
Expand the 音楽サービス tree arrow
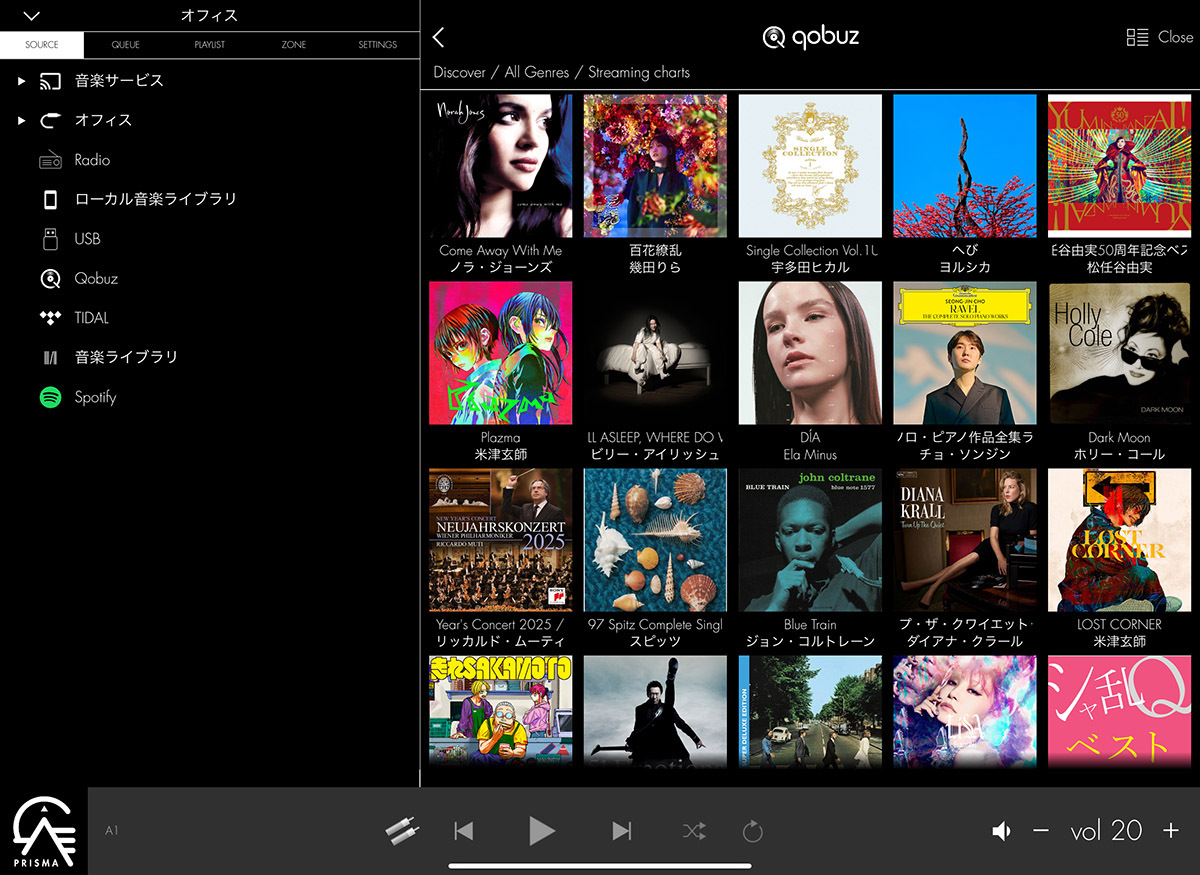tap(22, 81)
